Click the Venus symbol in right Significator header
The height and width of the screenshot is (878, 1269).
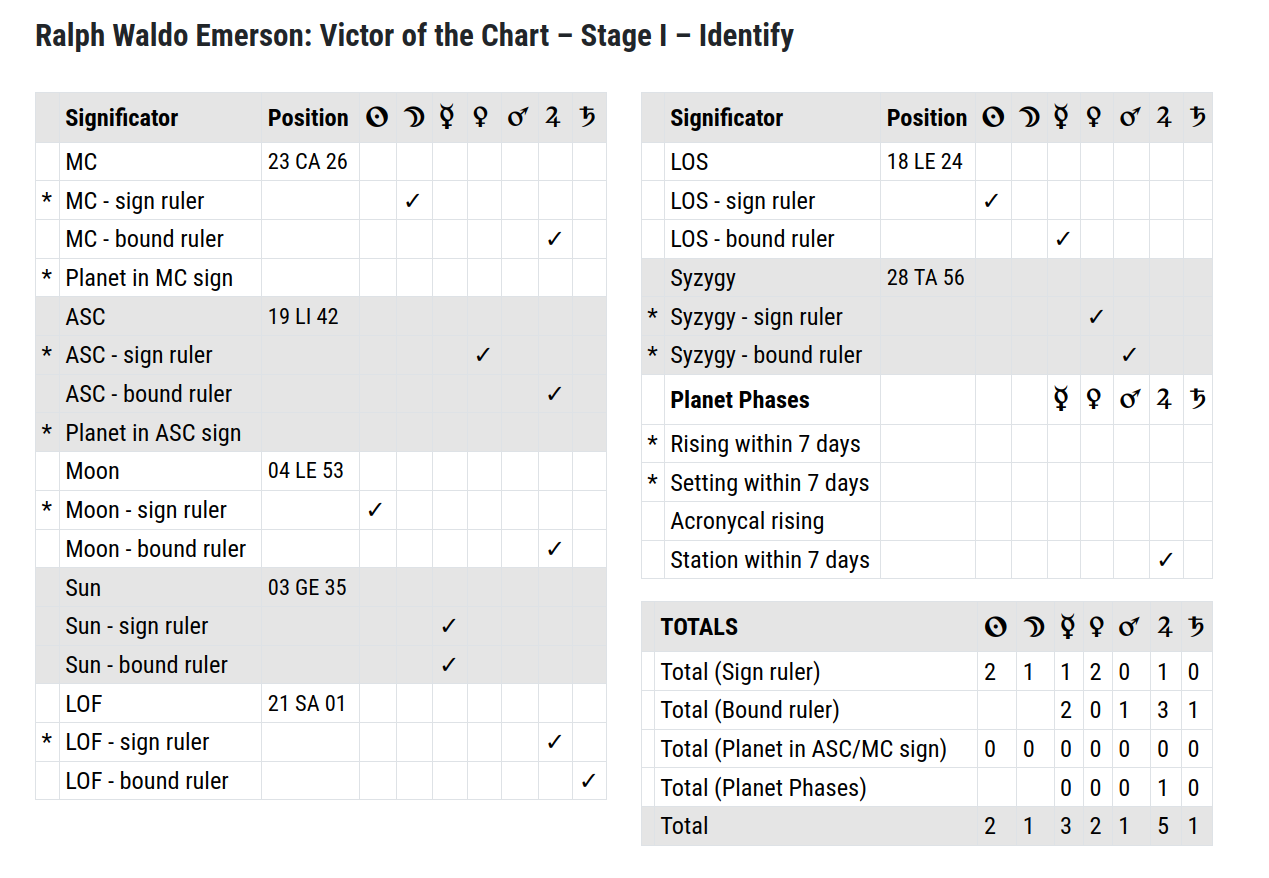(x=1094, y=118)
